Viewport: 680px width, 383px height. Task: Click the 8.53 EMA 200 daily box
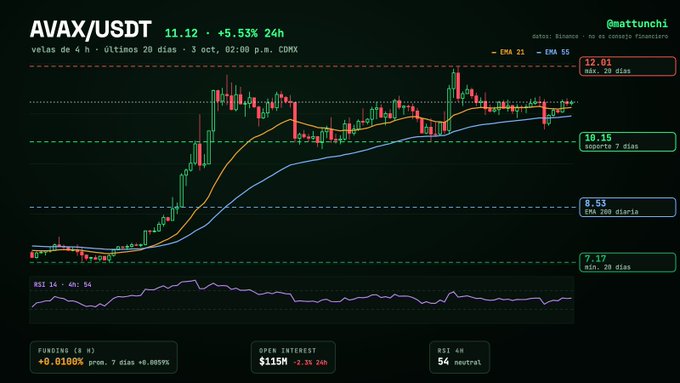coord(627,207)
